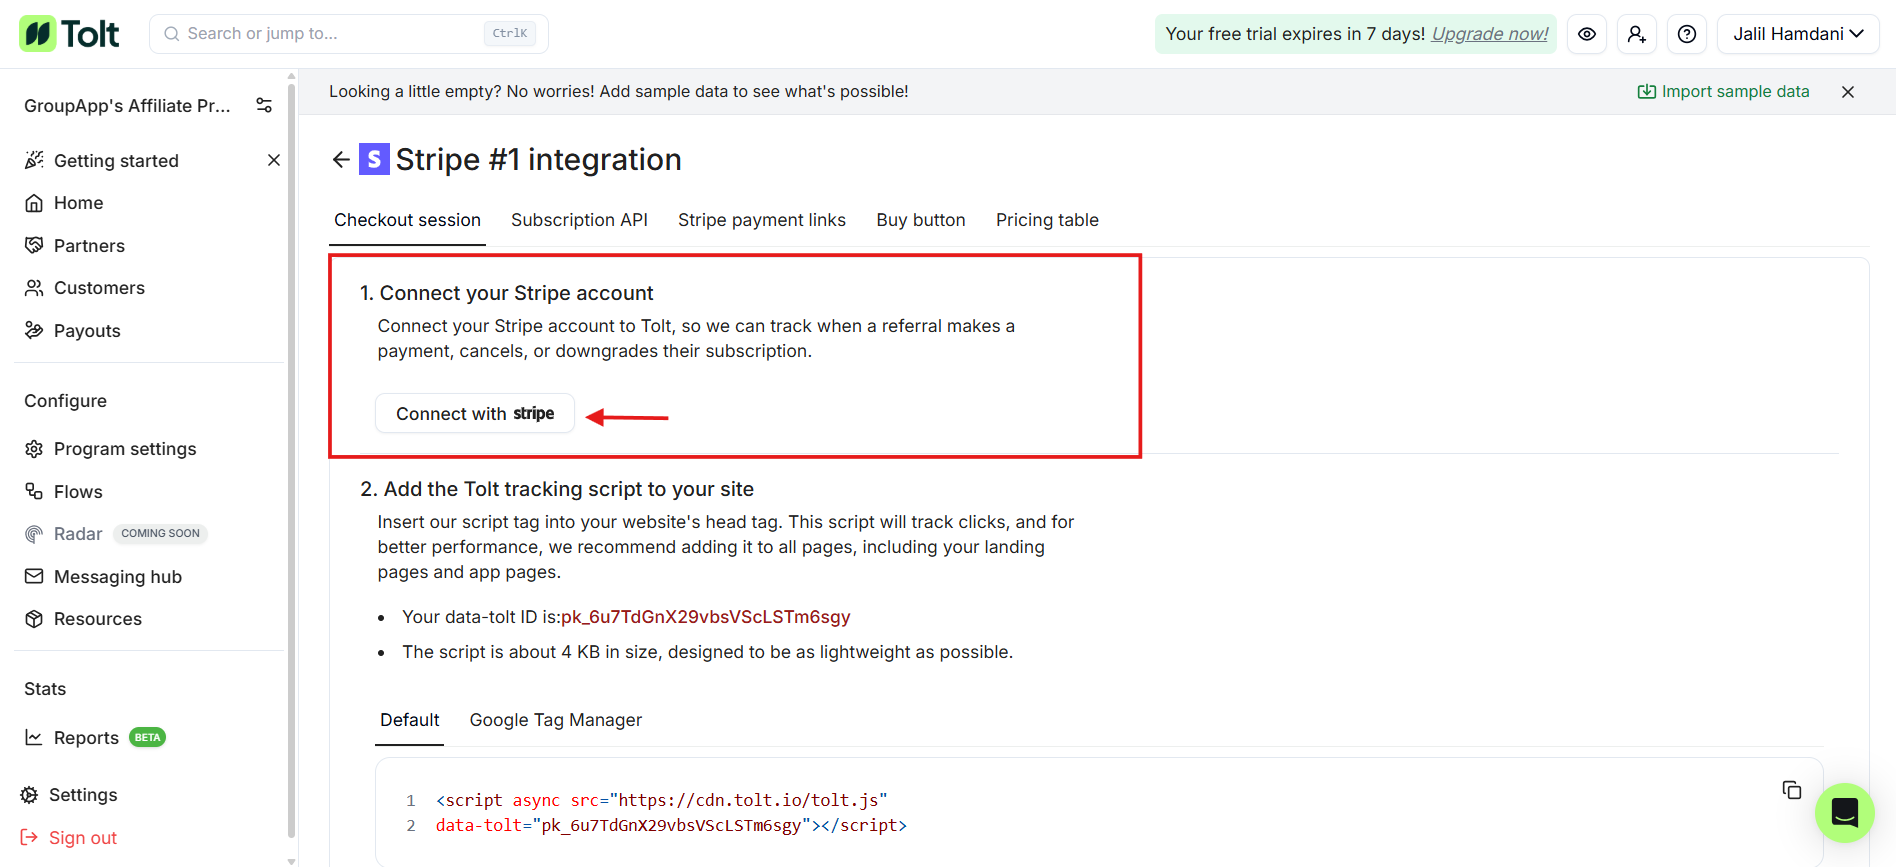The width and height of the screenshot is (1896, 867).
Task: Click Import sample data
Action: (x=1723, y=92)
